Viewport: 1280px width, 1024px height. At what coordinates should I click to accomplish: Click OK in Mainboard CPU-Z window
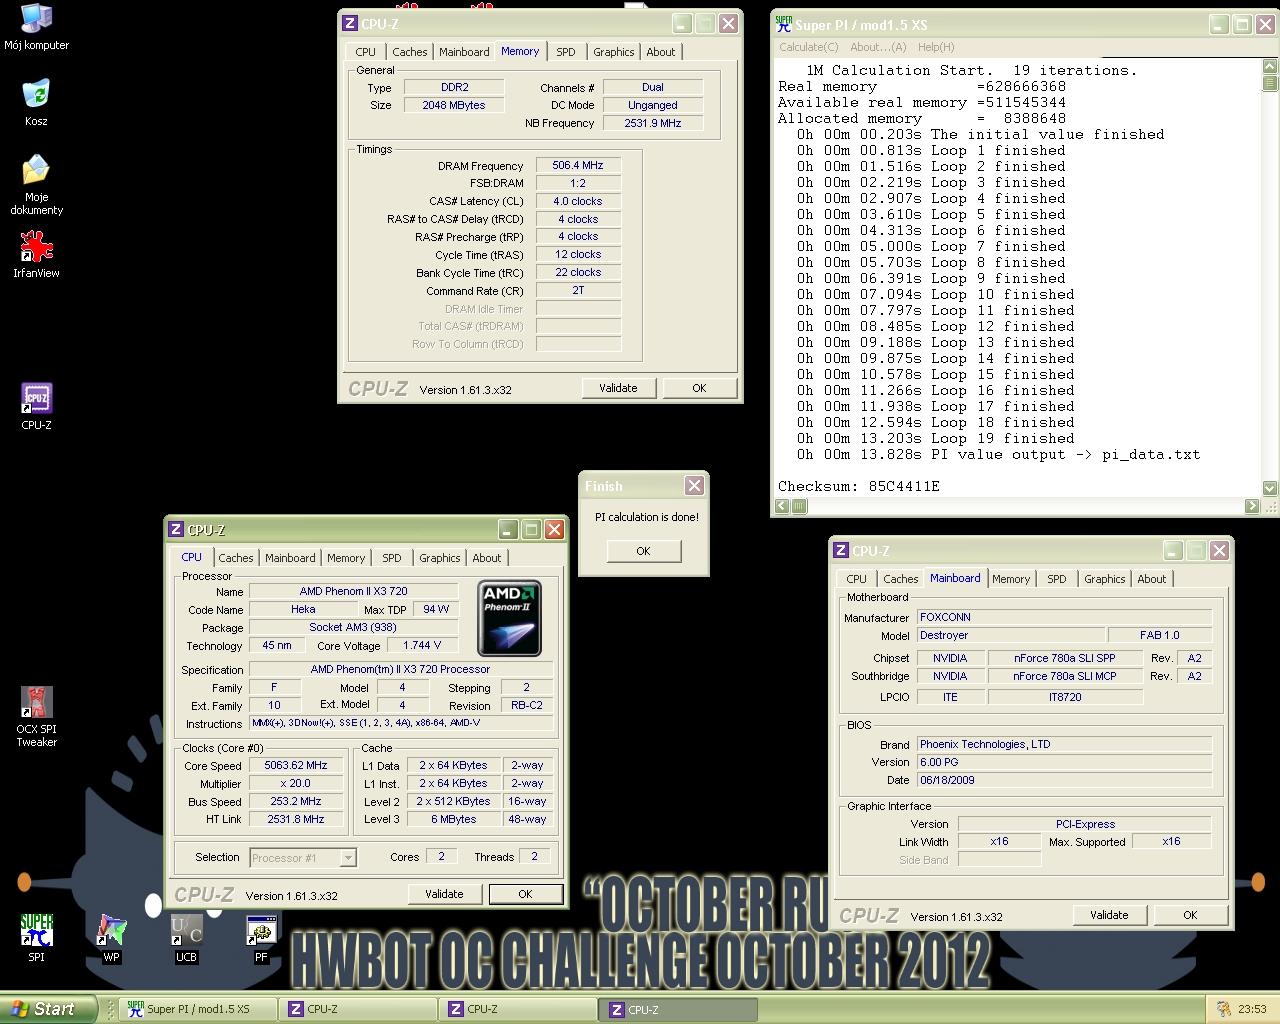point(1190,915)
